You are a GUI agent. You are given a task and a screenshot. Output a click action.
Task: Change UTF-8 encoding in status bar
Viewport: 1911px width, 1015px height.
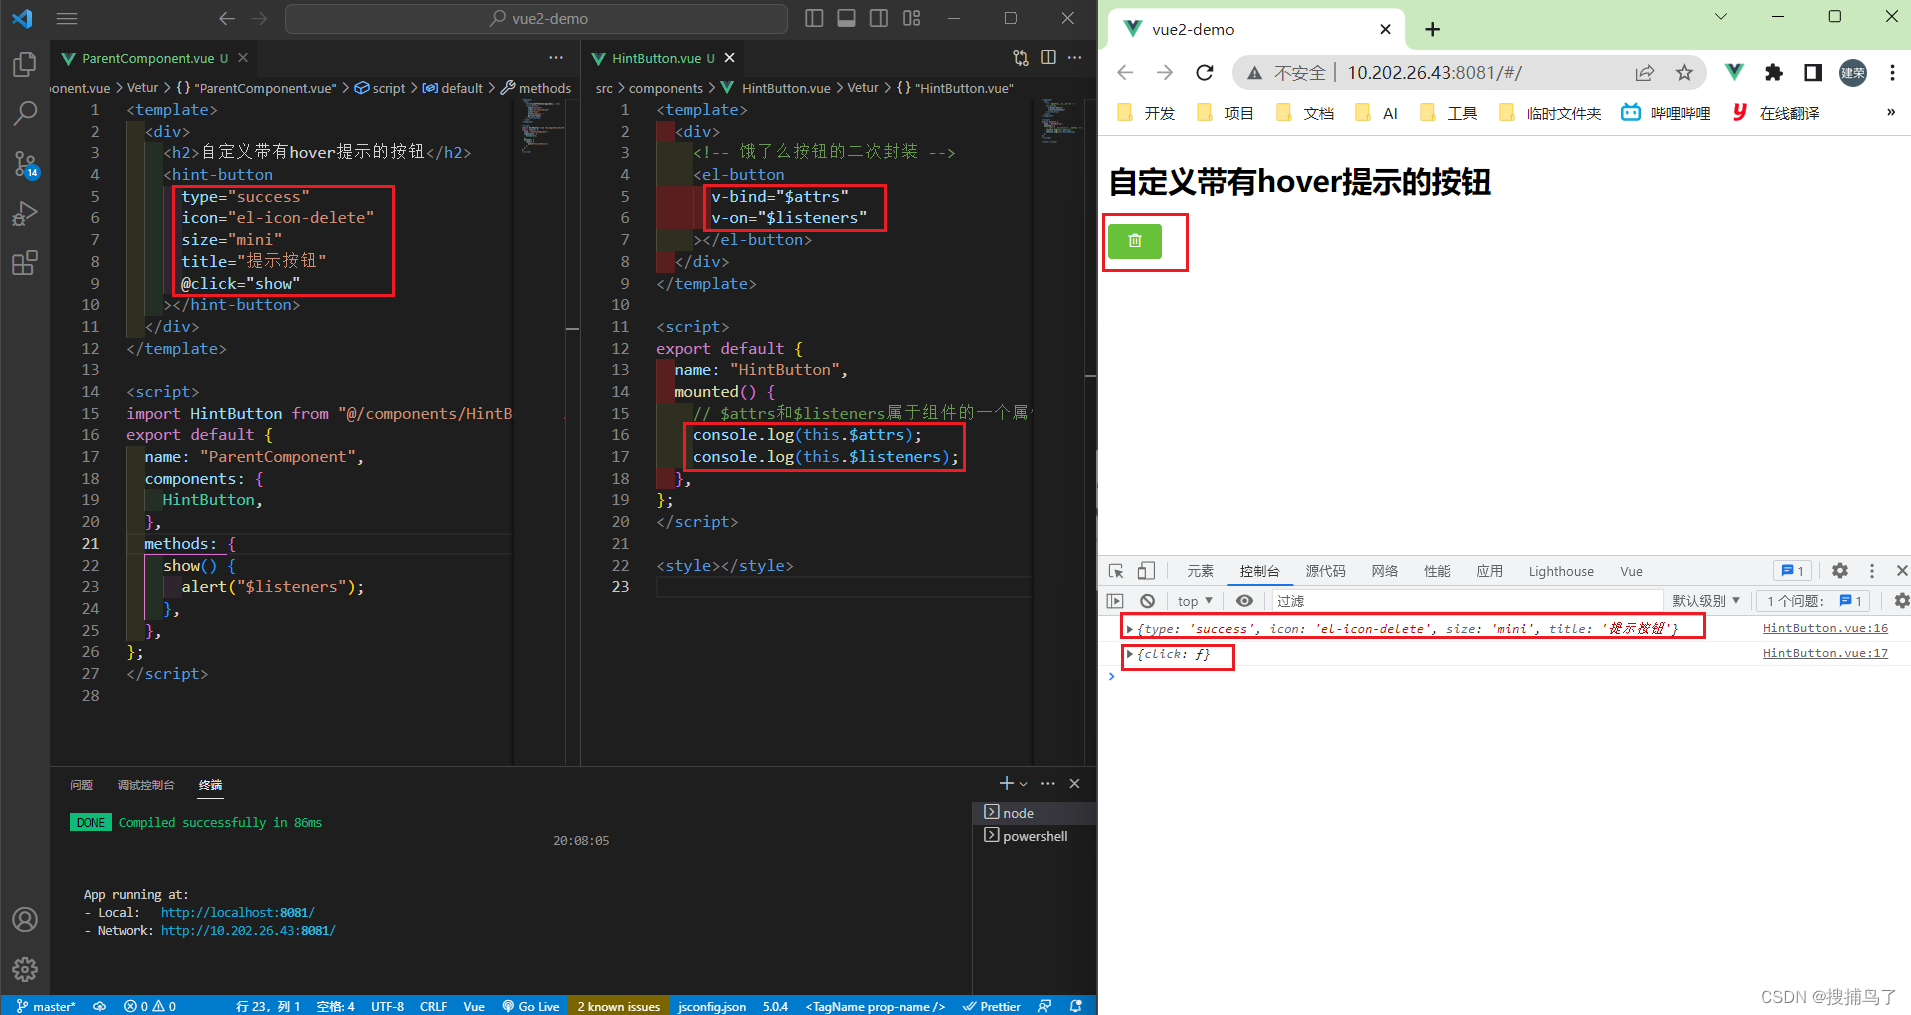tap(387, 1006)
